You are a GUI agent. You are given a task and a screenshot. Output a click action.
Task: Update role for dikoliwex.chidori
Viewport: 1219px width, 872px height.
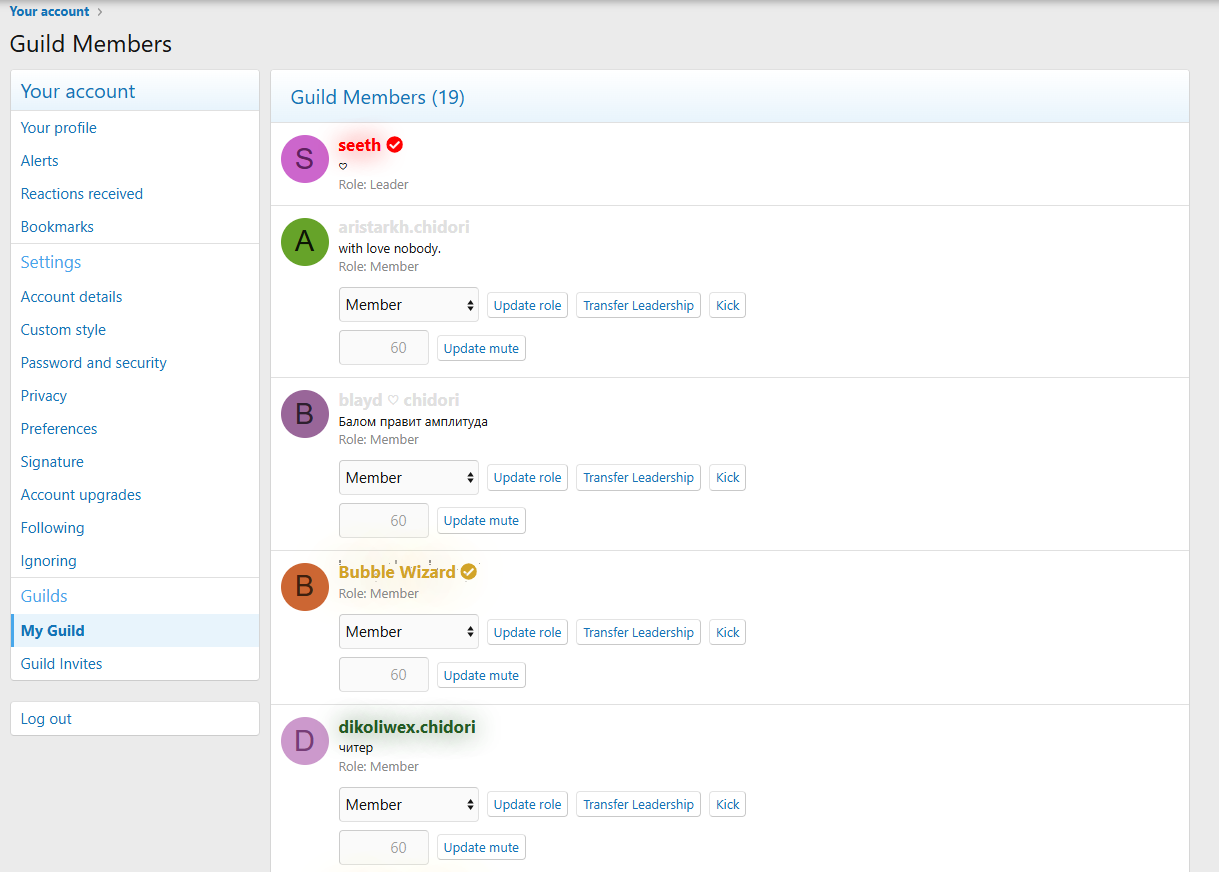coord(528,805)
